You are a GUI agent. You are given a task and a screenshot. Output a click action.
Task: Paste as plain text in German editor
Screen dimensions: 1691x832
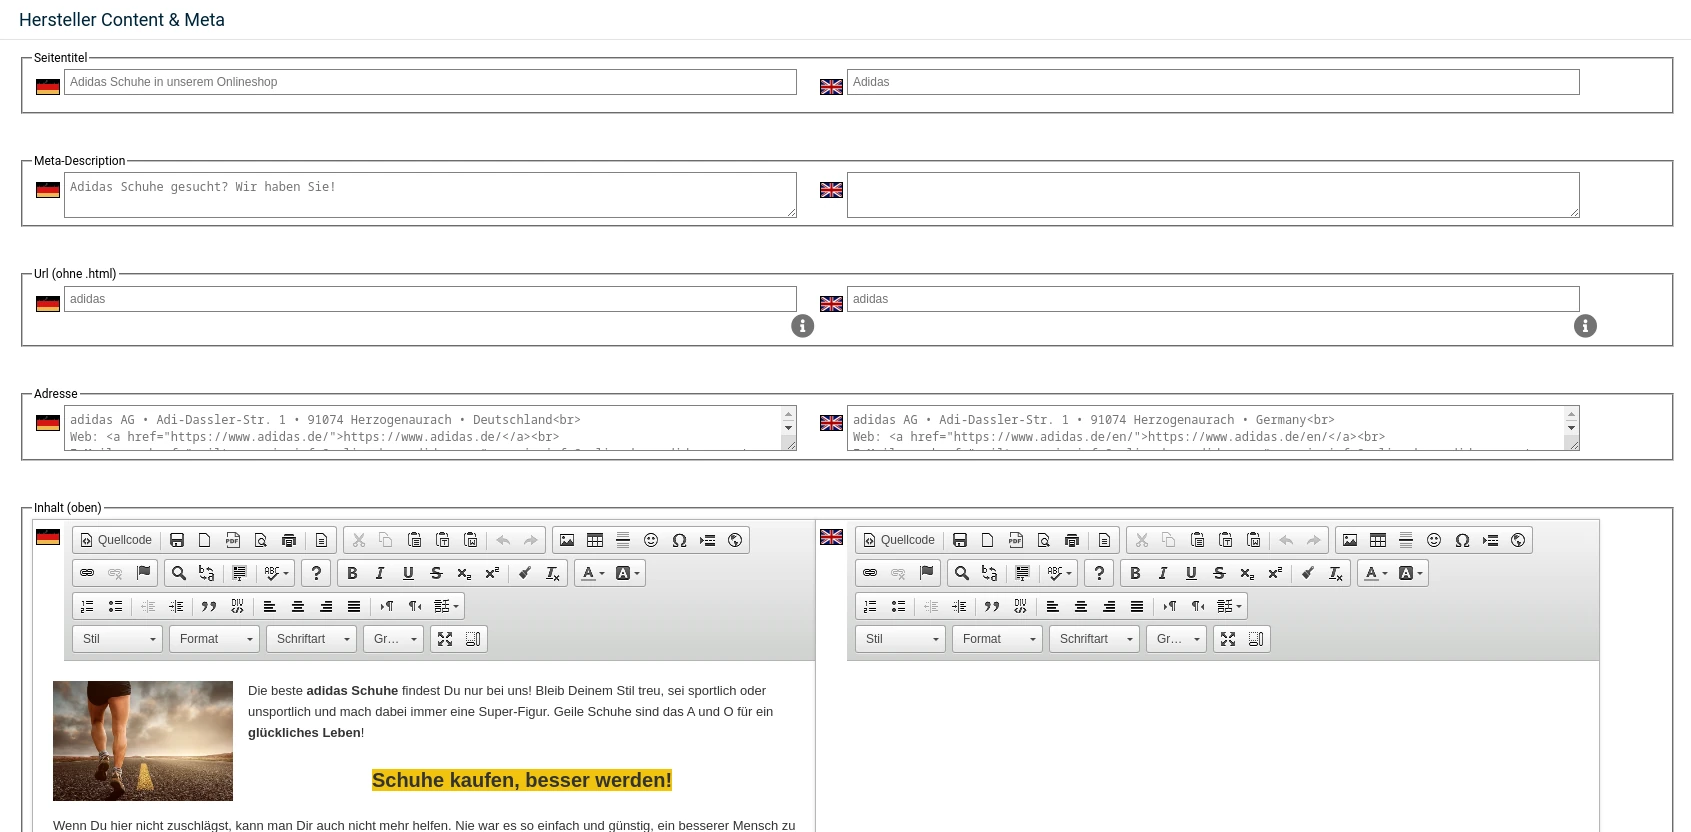coord(443,540)
